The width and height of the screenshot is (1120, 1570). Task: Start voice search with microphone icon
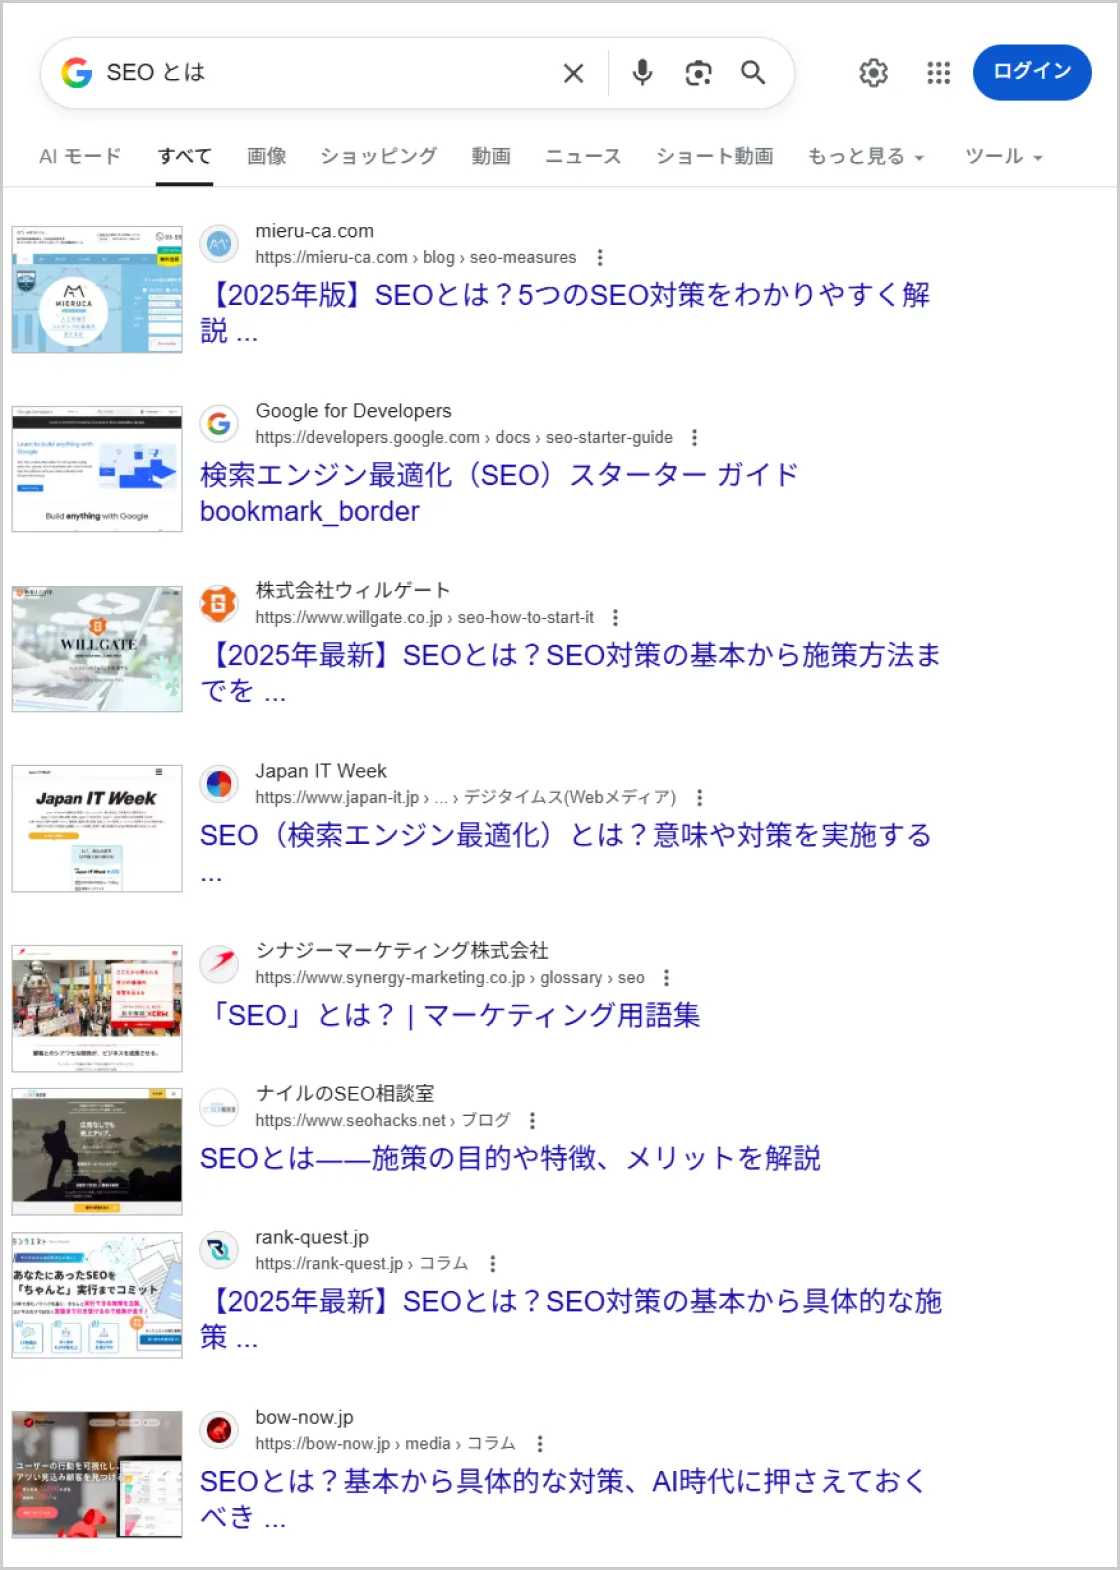pos(642,72)
